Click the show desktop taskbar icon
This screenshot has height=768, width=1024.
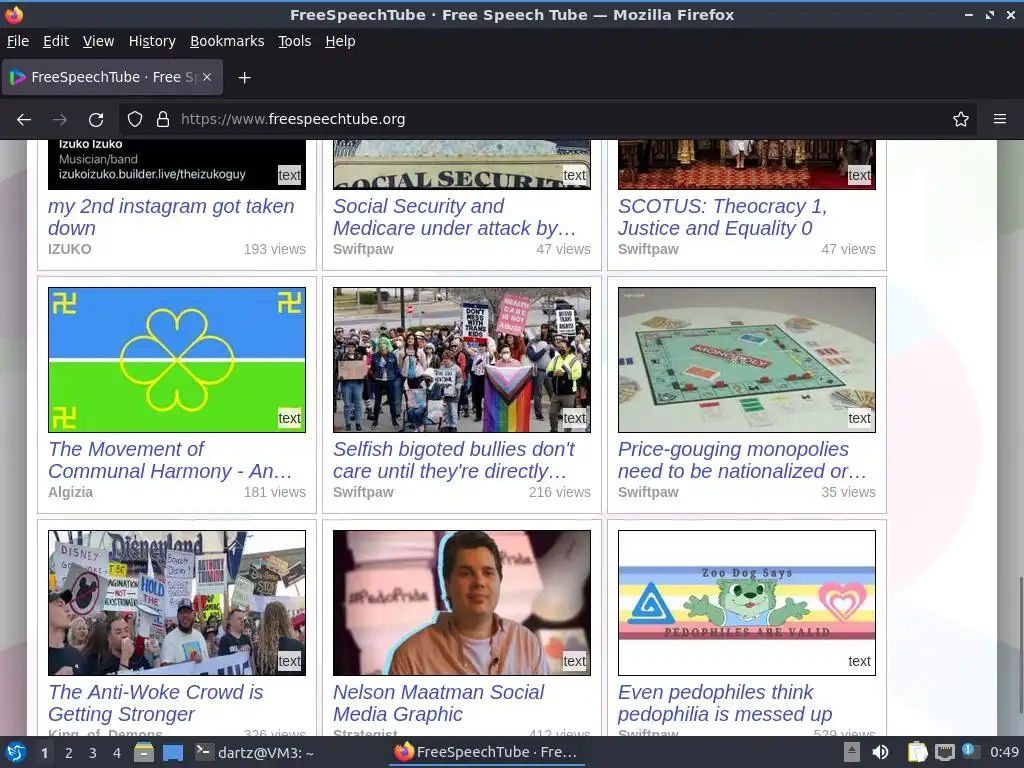[x=173, y=752]
